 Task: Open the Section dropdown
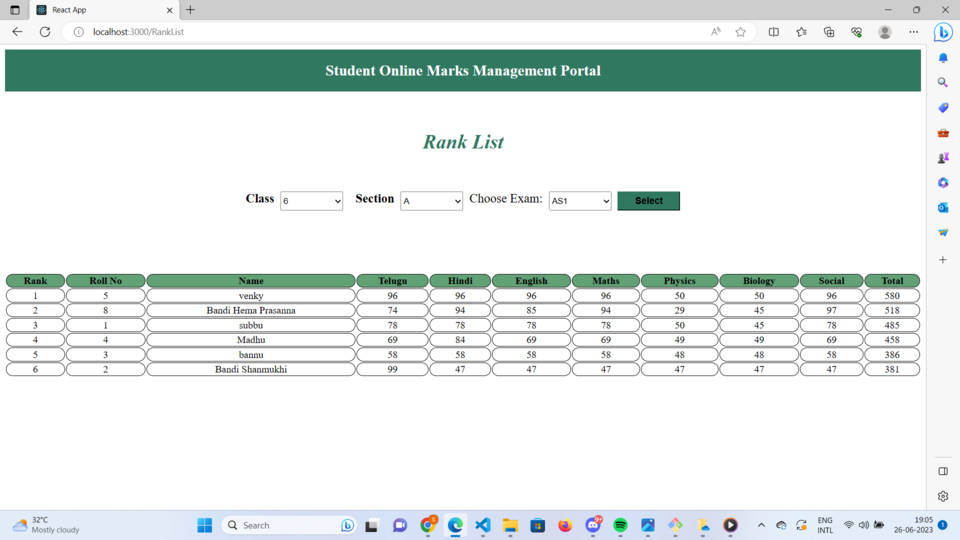tap(431, 201)
